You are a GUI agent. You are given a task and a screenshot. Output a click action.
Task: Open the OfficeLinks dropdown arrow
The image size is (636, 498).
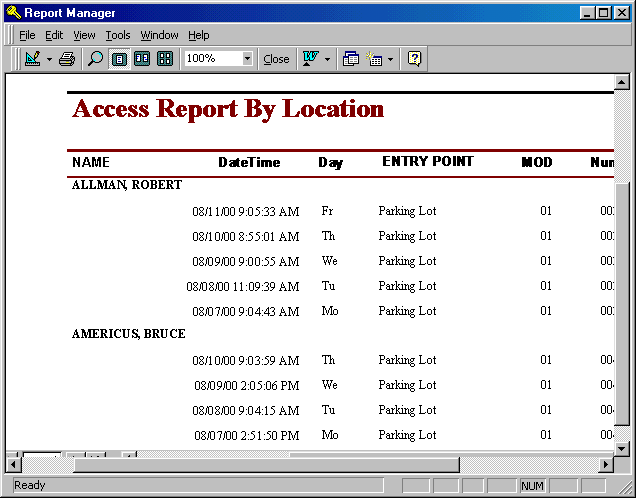click(x=327, y=59)
